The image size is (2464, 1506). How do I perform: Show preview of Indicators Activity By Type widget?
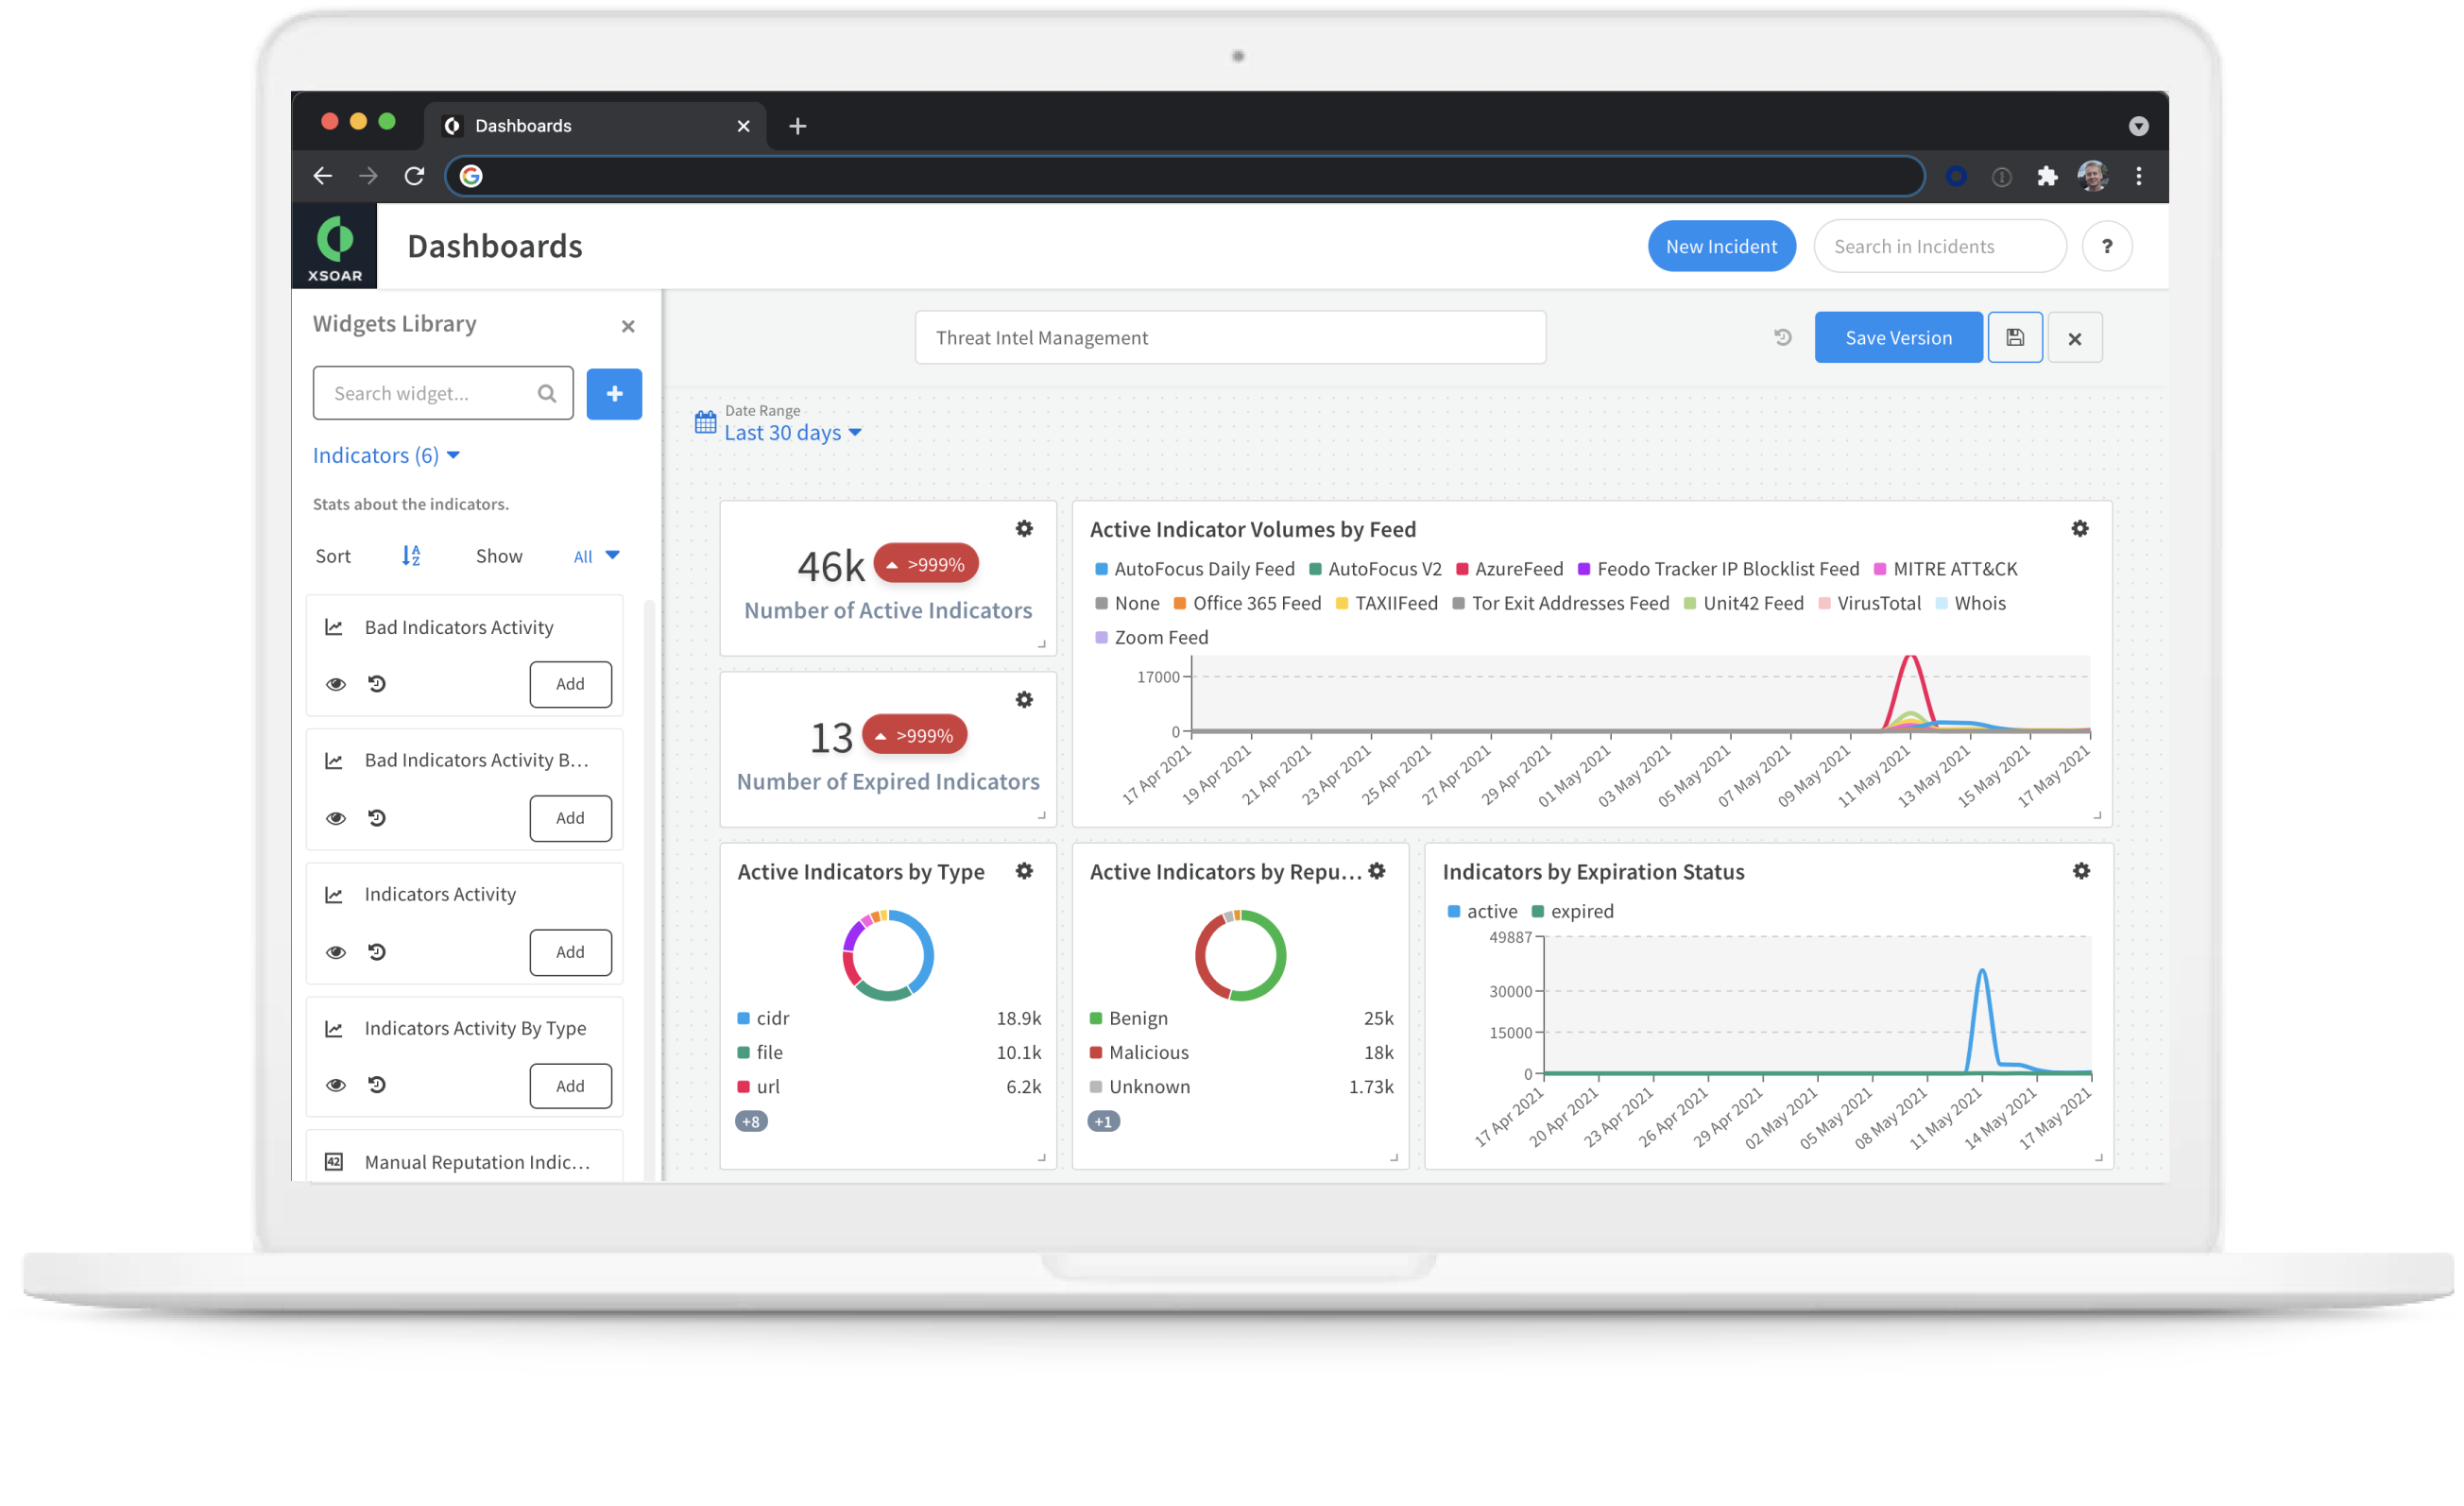click(x=336, y=1085)
